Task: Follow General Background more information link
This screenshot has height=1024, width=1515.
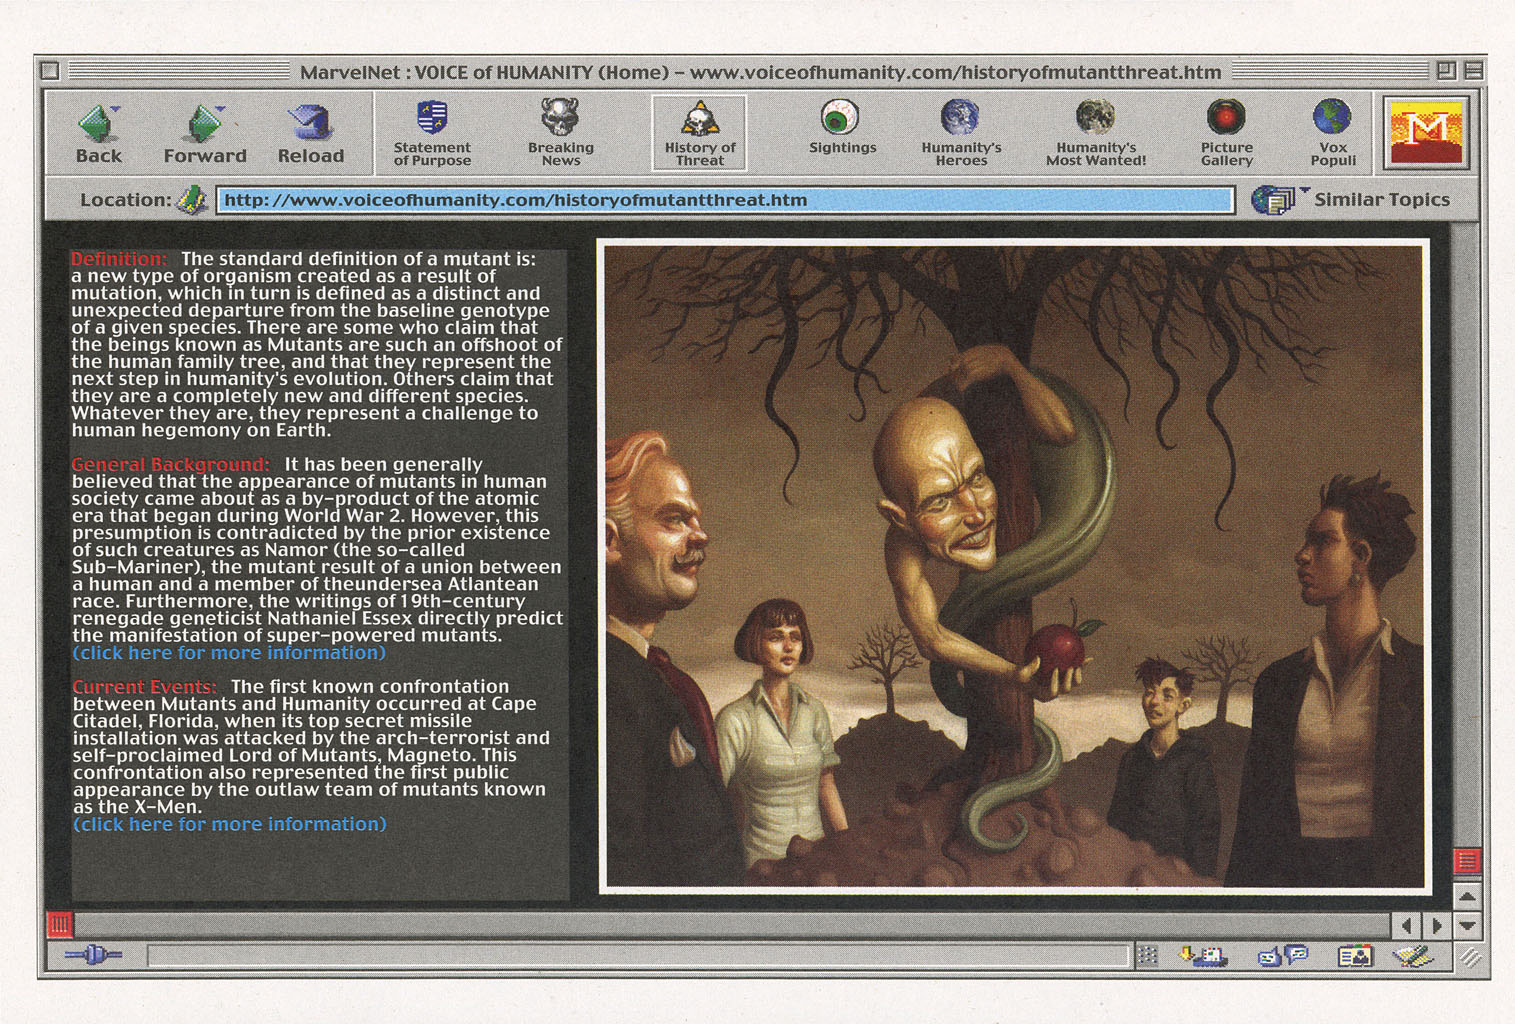Action: [229, 653]
